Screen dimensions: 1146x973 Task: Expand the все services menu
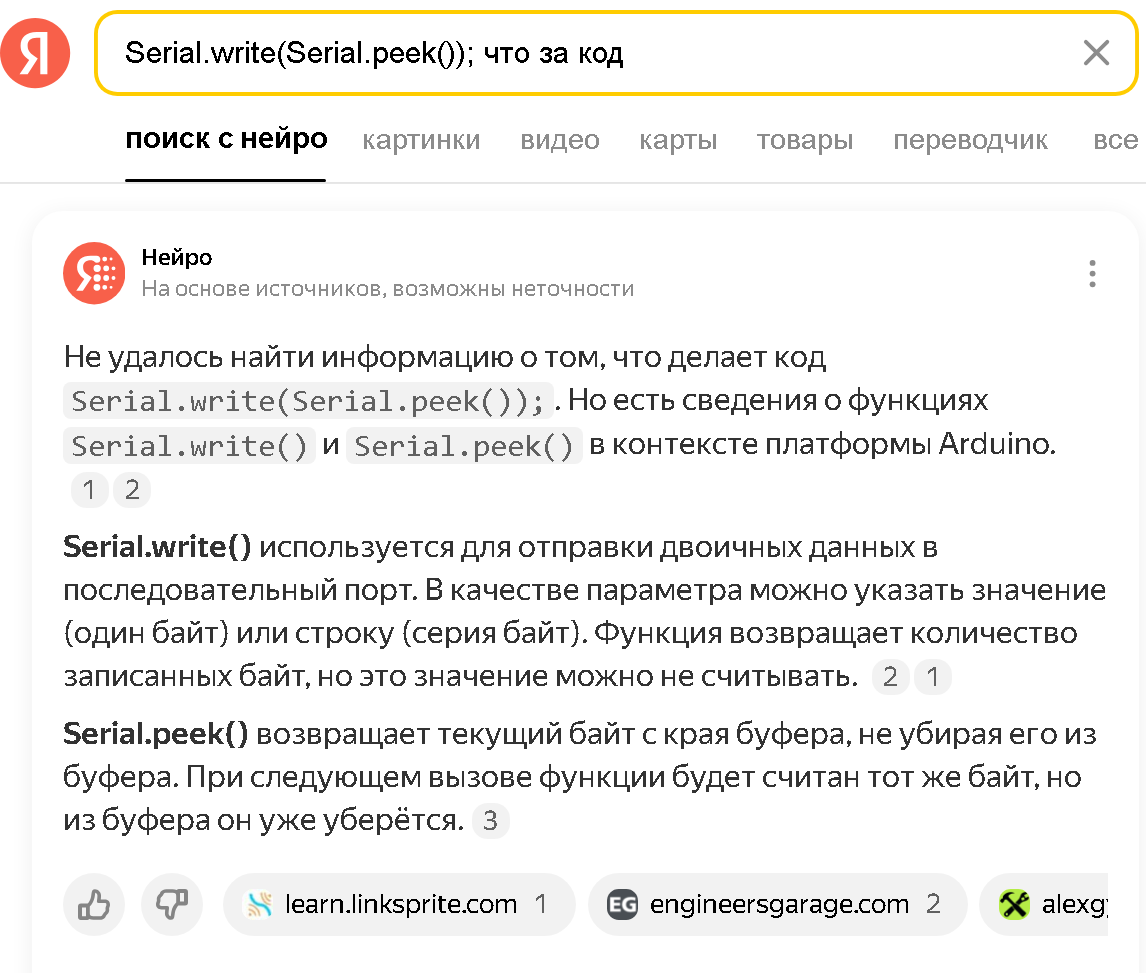(x=1114, y=140)
